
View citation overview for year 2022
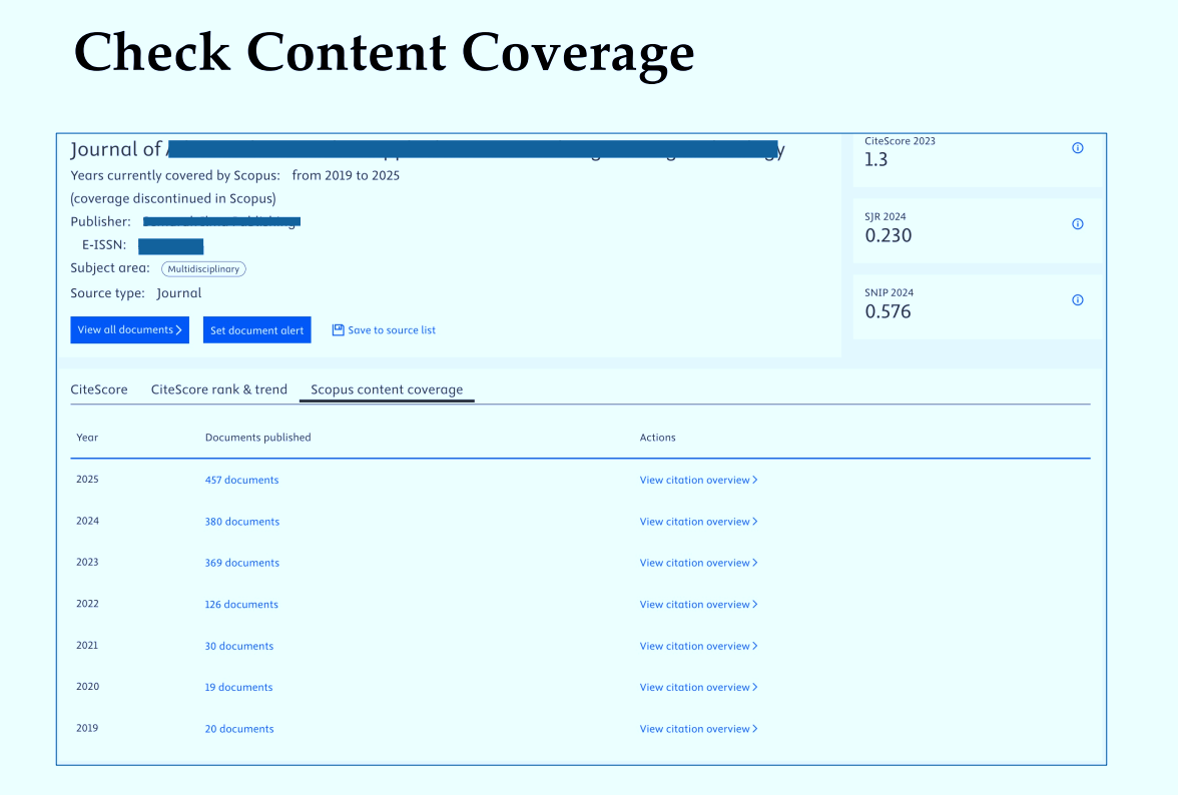(x=699, y=604)
